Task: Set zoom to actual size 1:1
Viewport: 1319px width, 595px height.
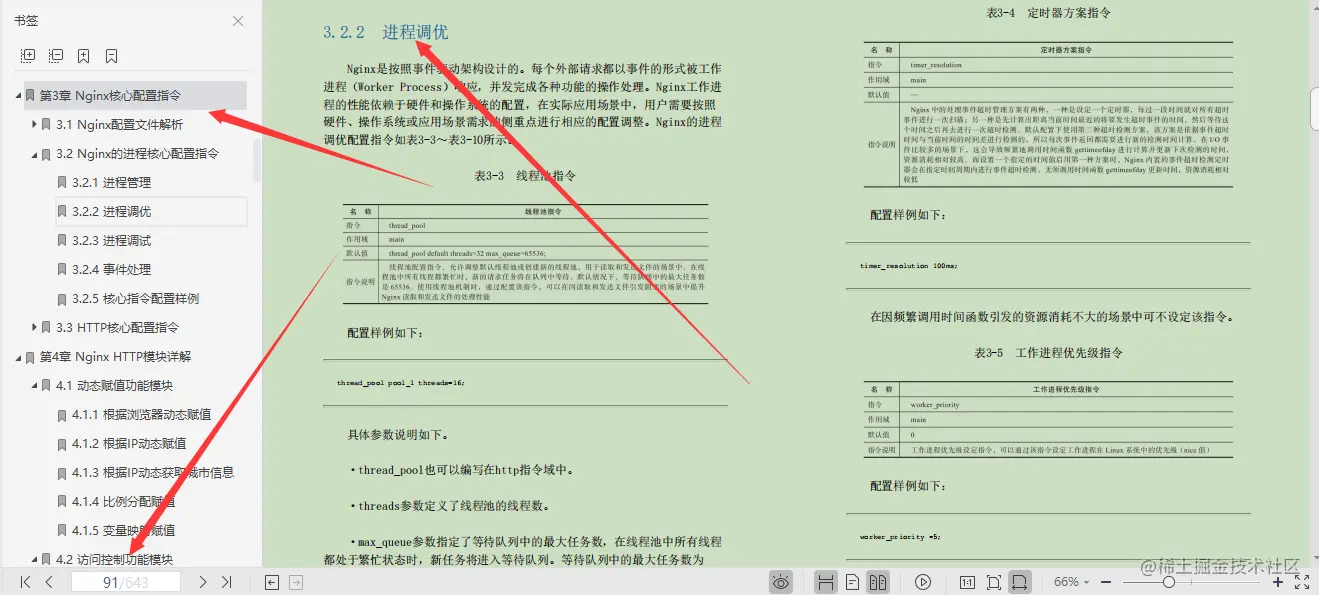Action: pyautogui.click(x=967, y=582)
